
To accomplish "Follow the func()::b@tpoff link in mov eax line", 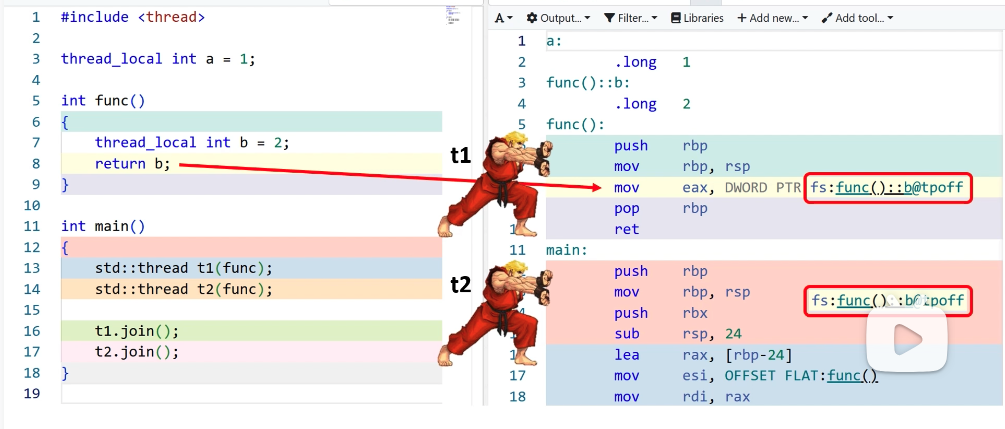I will pyautogui.click(x=899, y=188).
